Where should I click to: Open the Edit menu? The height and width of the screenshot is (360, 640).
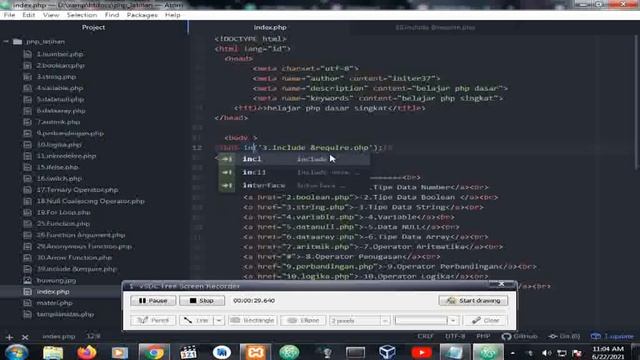pos(29,15)
